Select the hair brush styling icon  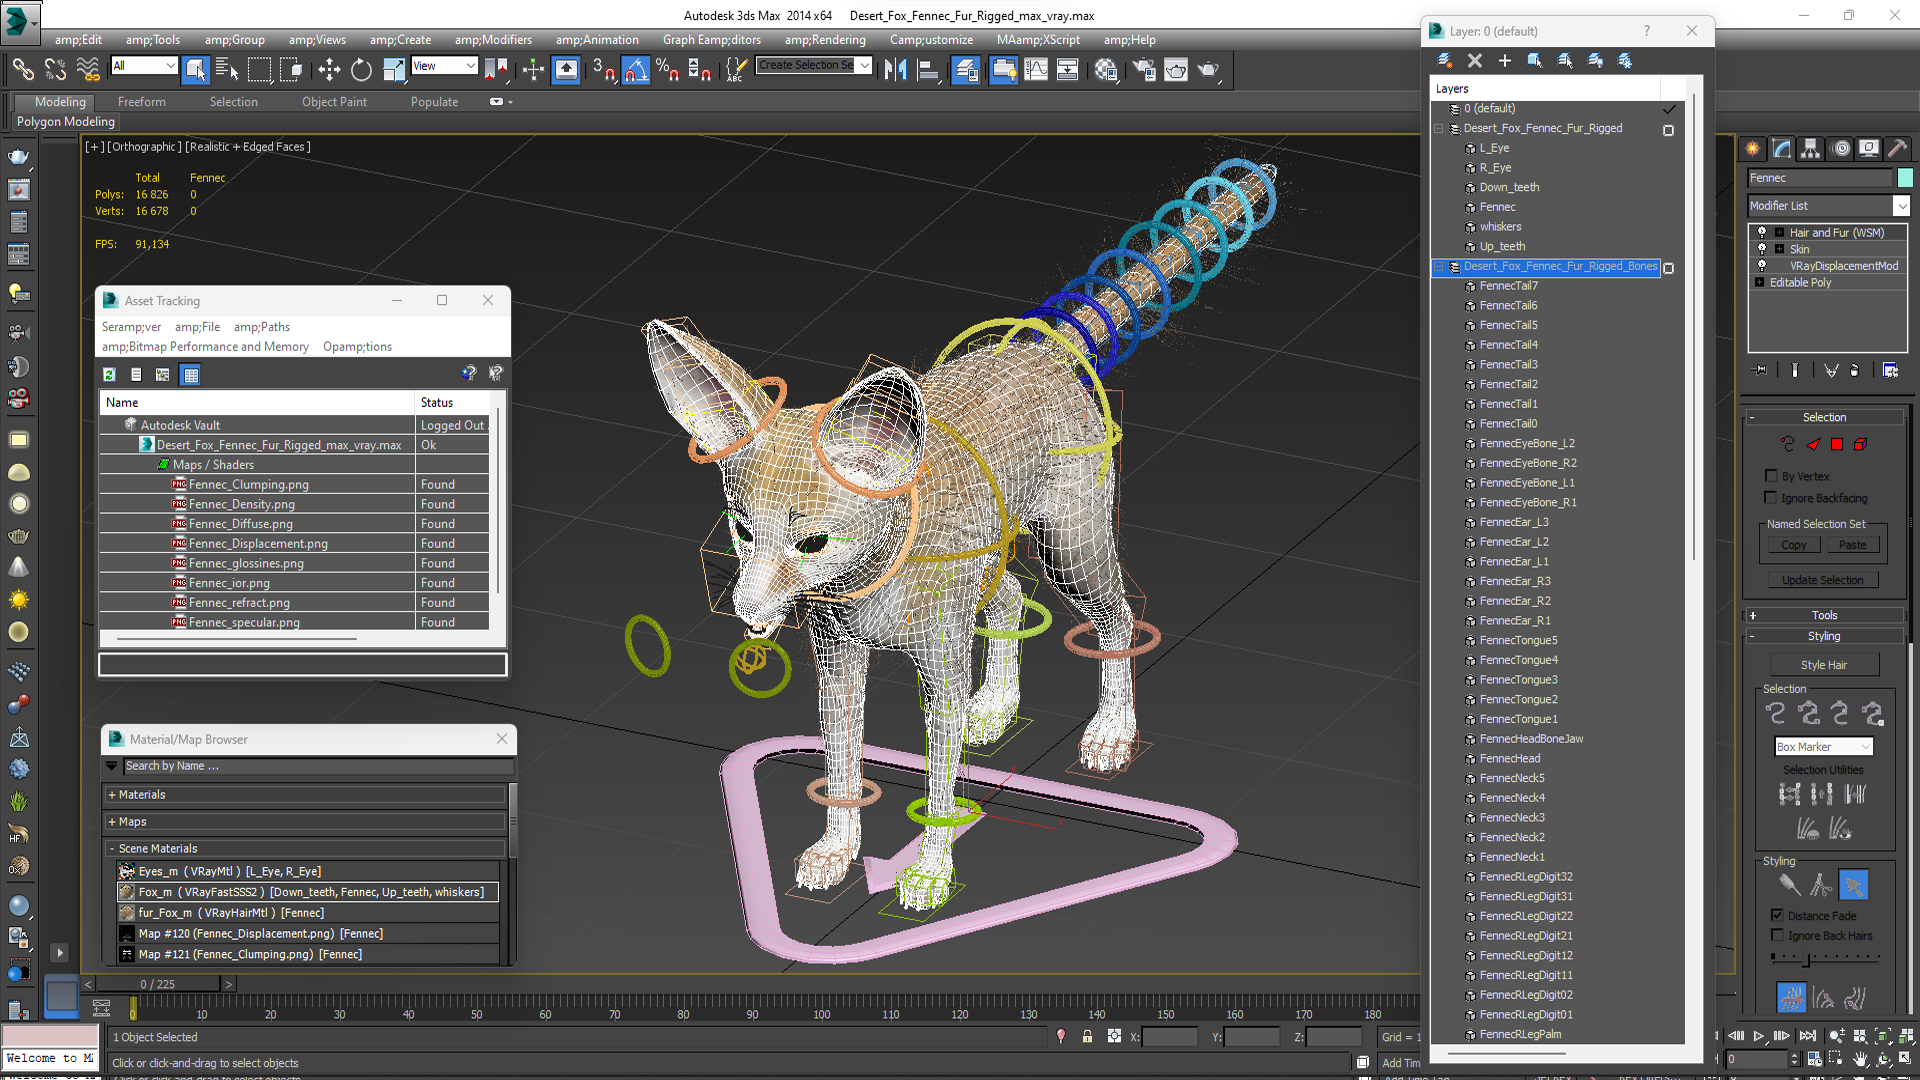pyautogui.click(x=1789, y=885)
